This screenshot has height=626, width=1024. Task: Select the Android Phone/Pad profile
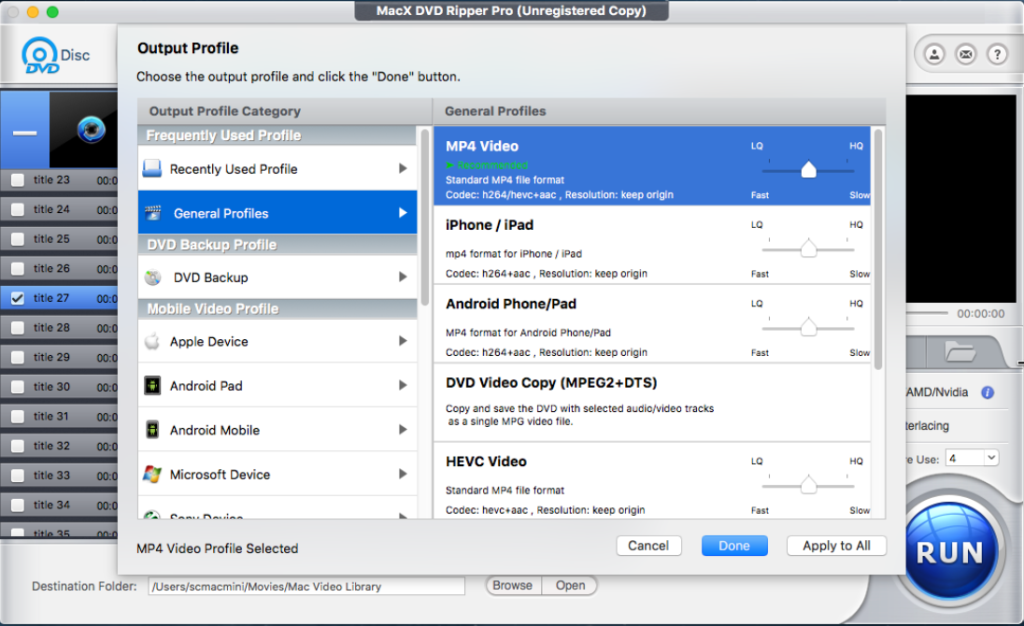pyautogui.click(x=652, y=324)
